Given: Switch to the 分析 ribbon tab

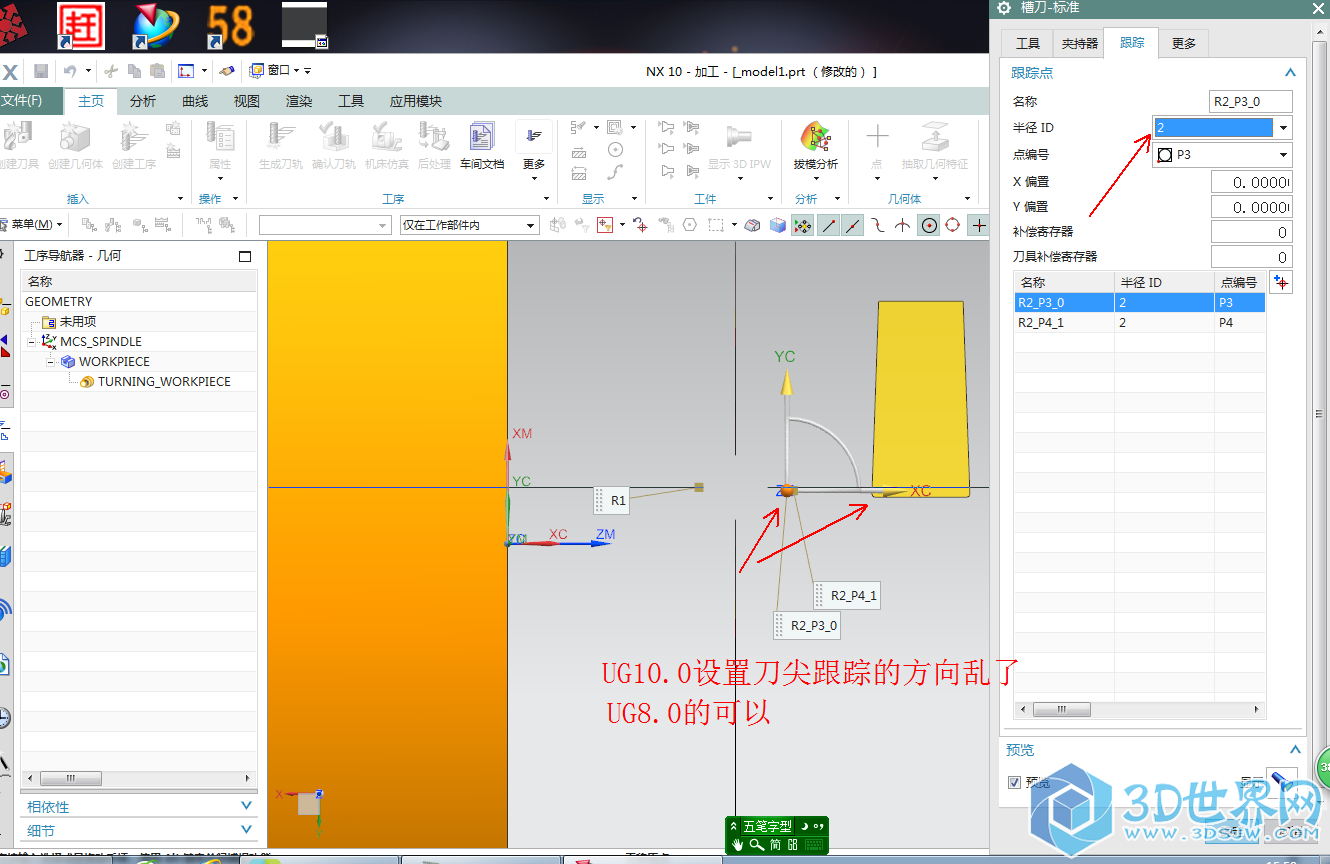Looking at the screenshot, I should [143, 101].
